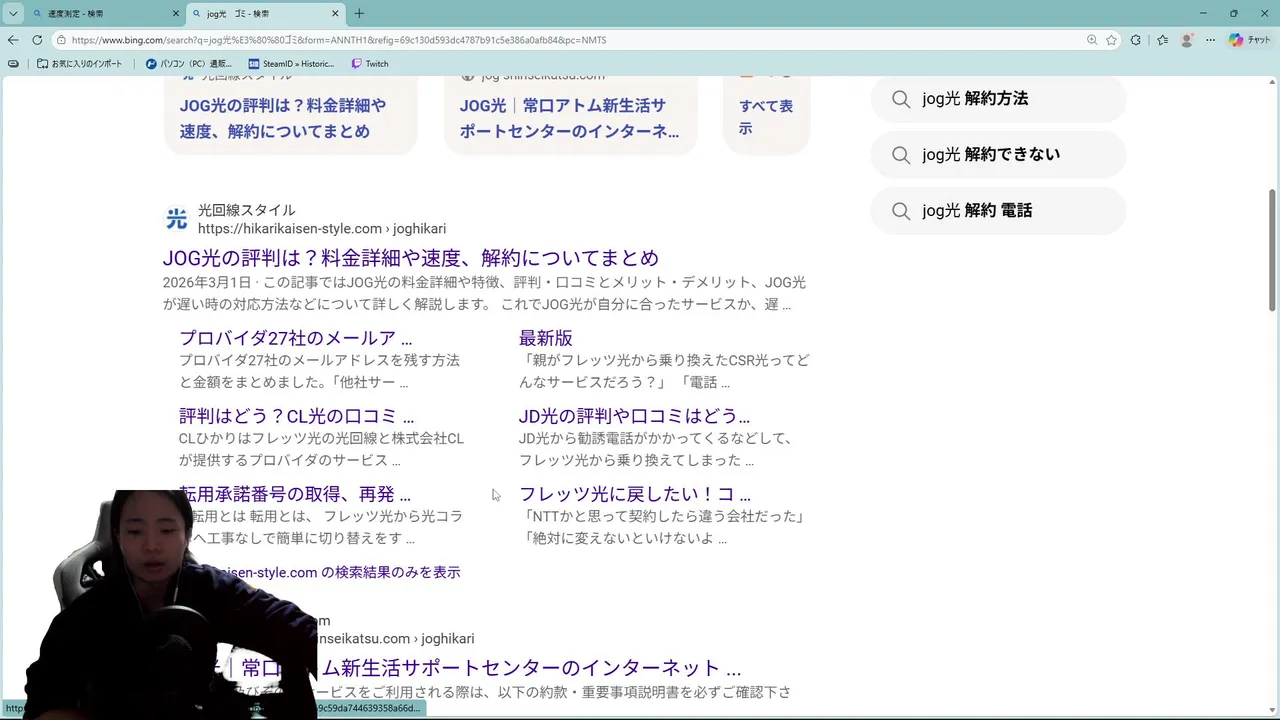Click the 光回線スタイル site favicon
This screenshot has height=720, width=1280.
click(176, 219)
